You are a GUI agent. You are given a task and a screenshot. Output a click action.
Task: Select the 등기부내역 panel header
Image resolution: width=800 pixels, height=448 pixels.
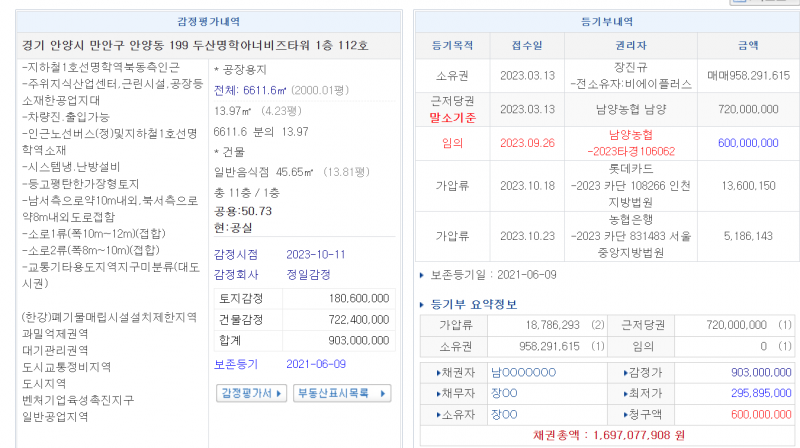pyautogui.click(x=606, y=21)
